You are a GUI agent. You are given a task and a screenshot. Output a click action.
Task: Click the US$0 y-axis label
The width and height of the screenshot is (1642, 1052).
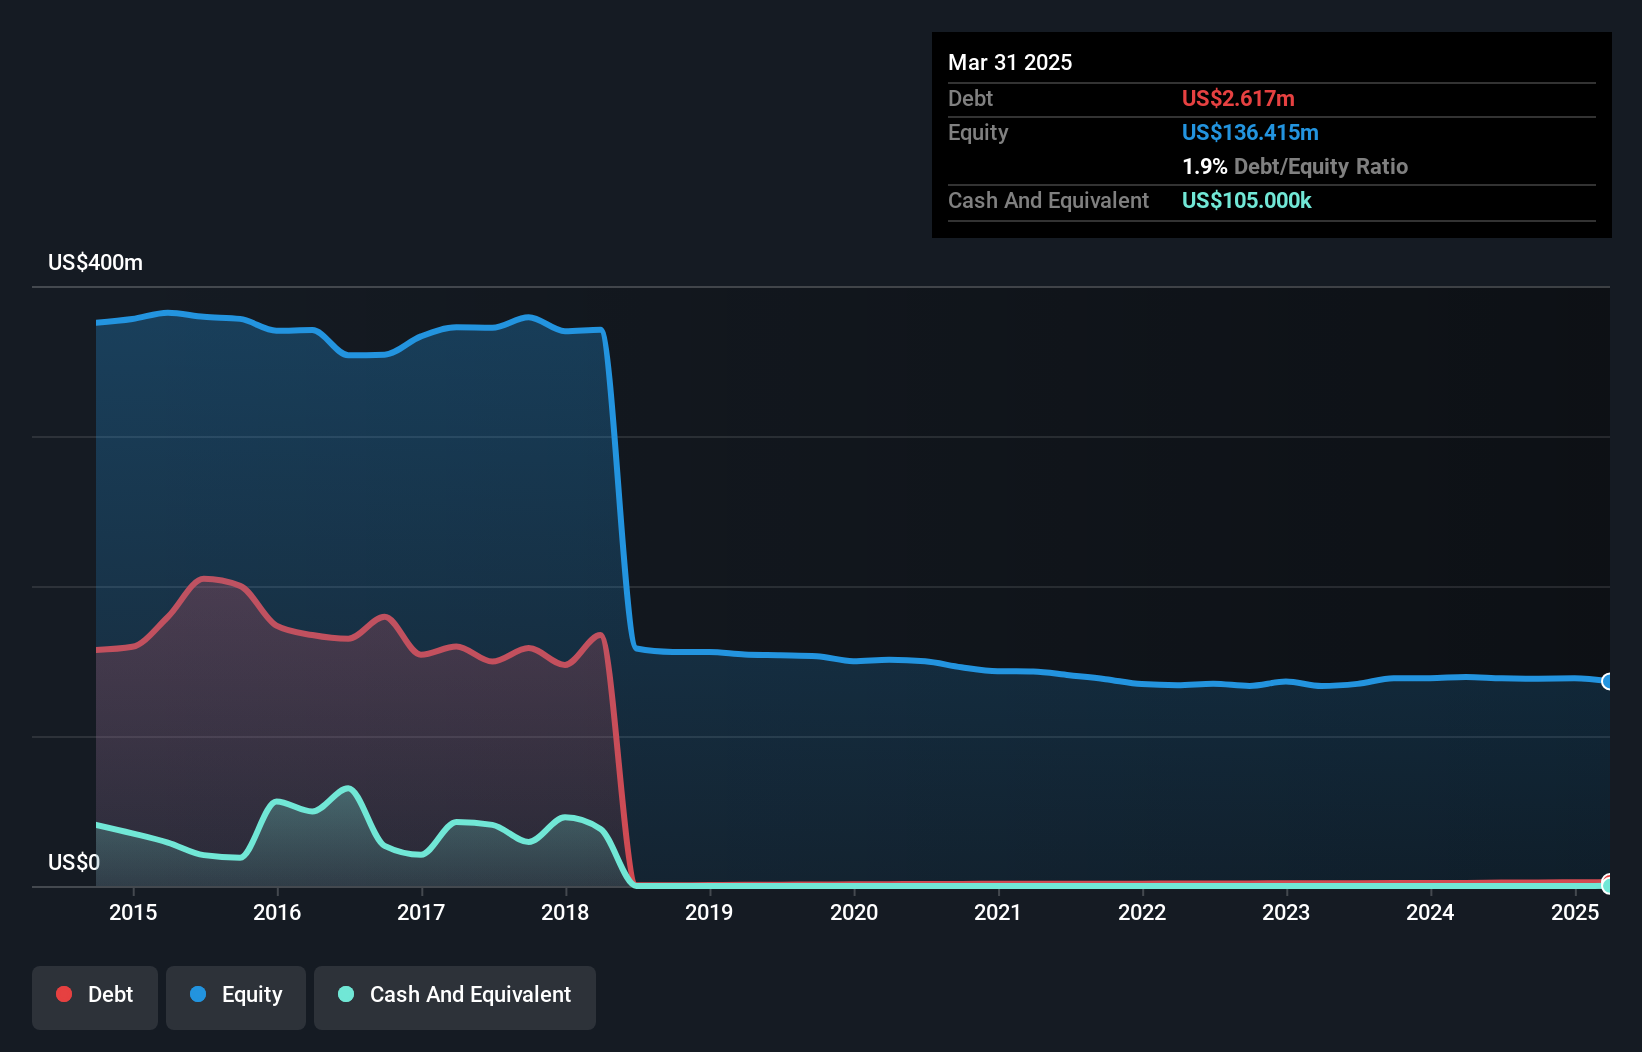[x=74, y=863]
